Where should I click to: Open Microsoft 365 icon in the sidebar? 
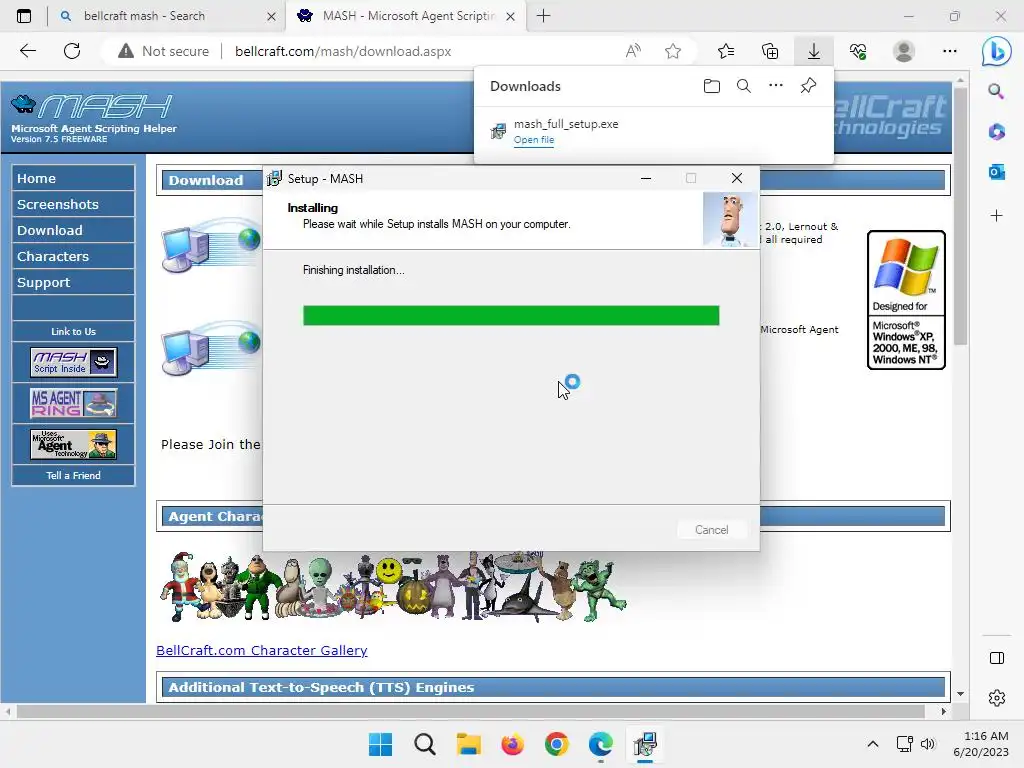pos(997,132)
